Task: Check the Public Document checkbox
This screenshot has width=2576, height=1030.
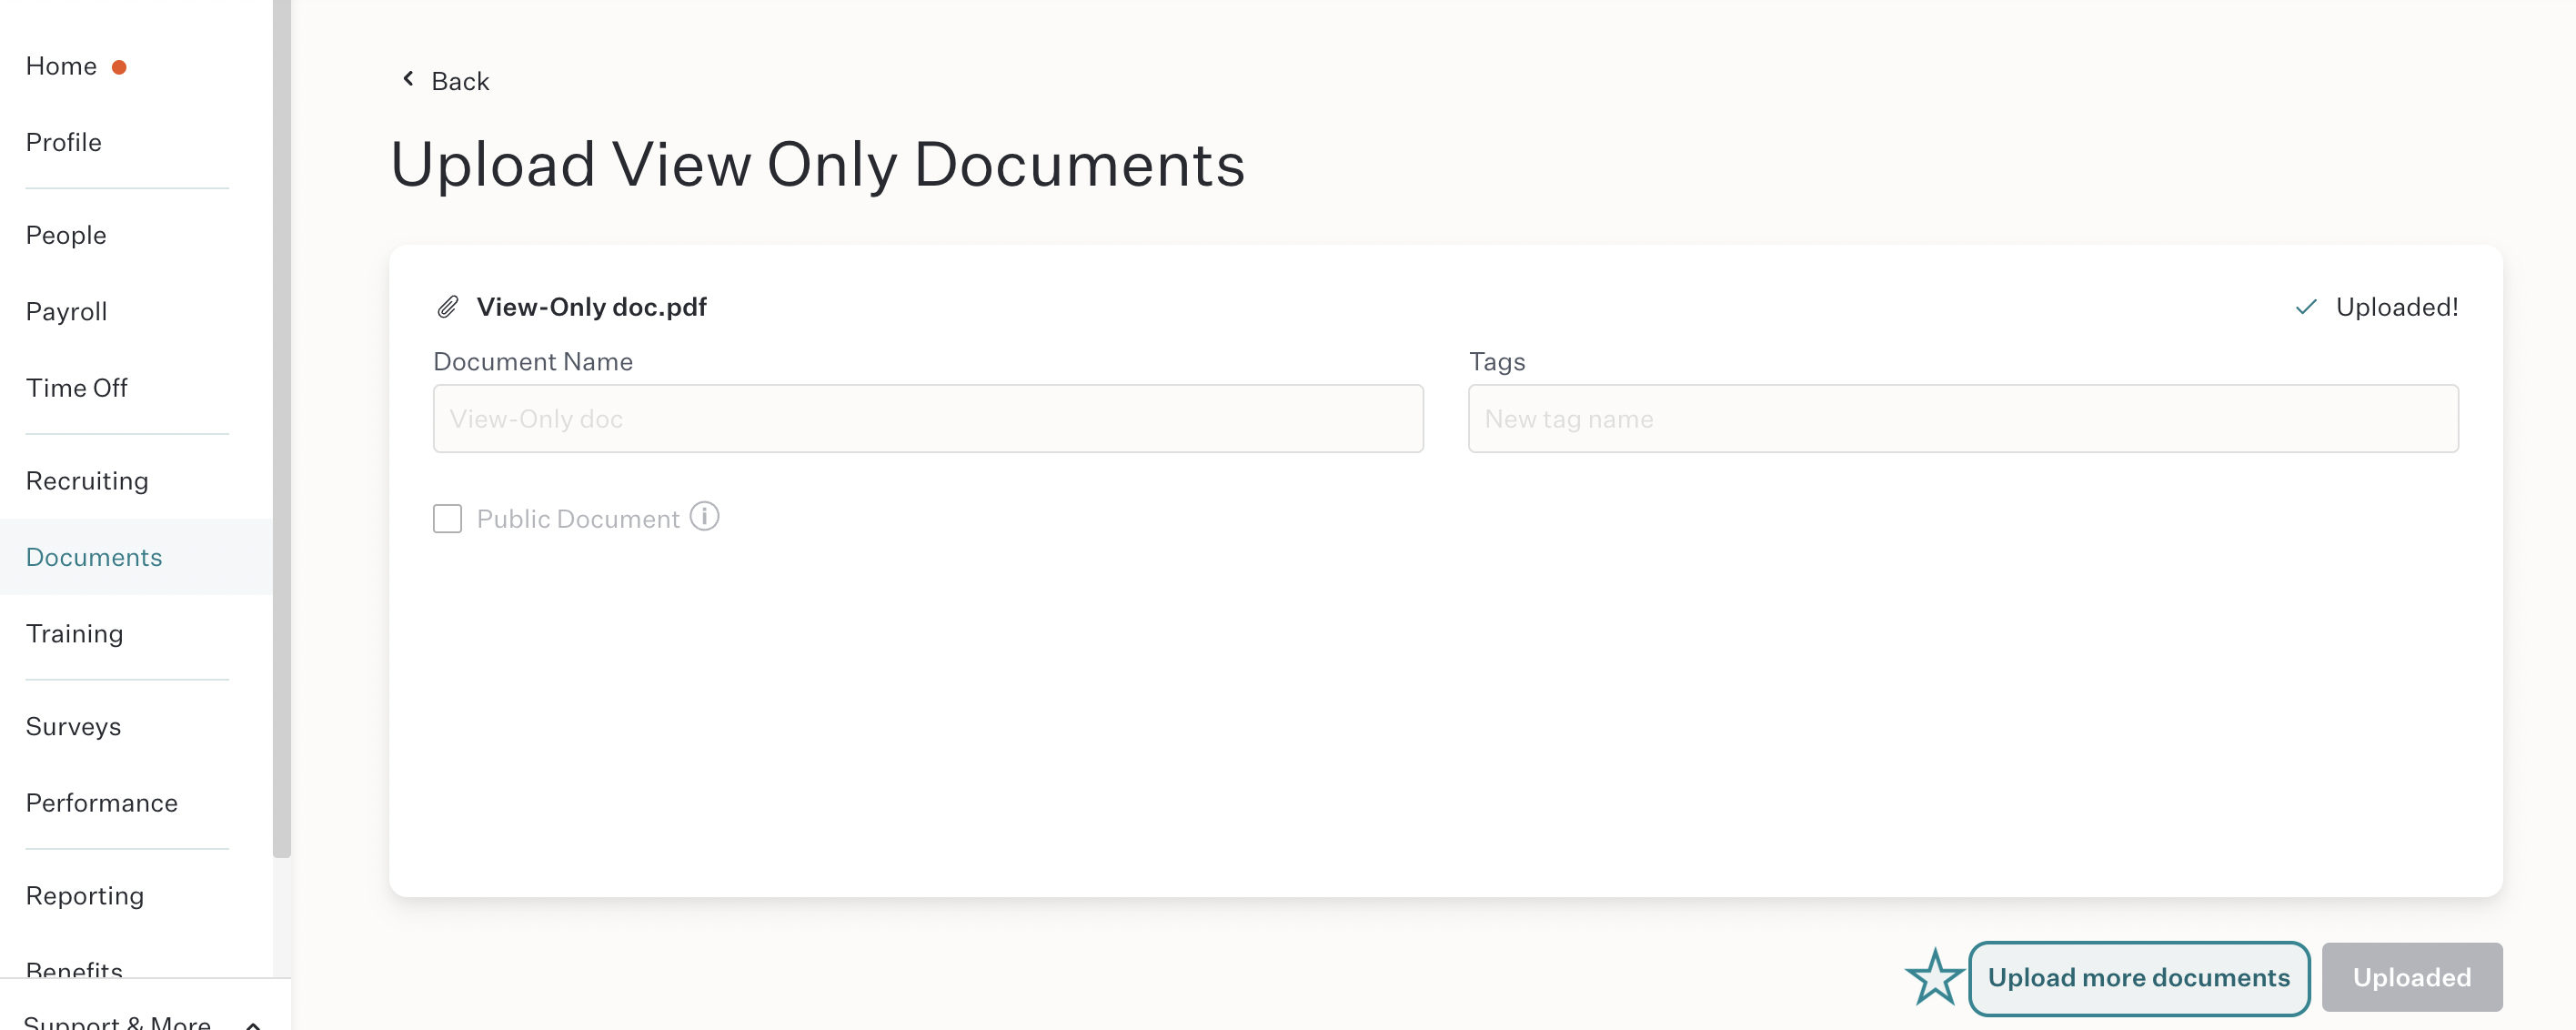Action: click(447, 519)
